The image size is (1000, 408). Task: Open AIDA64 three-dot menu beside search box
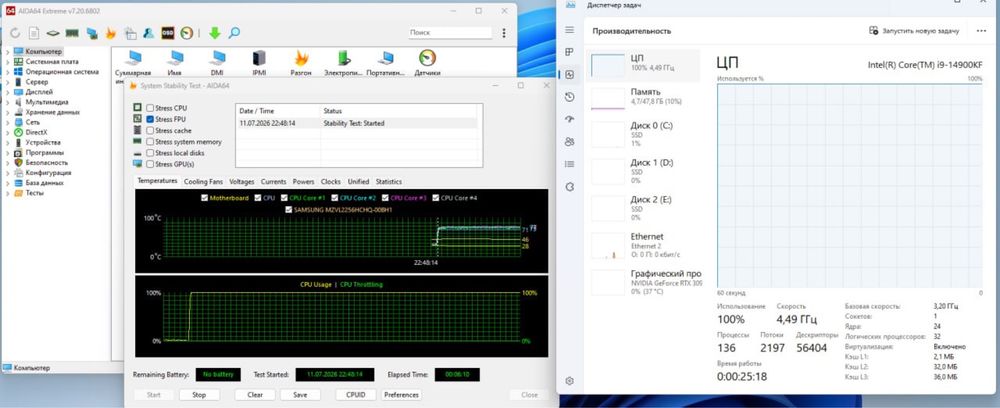504,33
